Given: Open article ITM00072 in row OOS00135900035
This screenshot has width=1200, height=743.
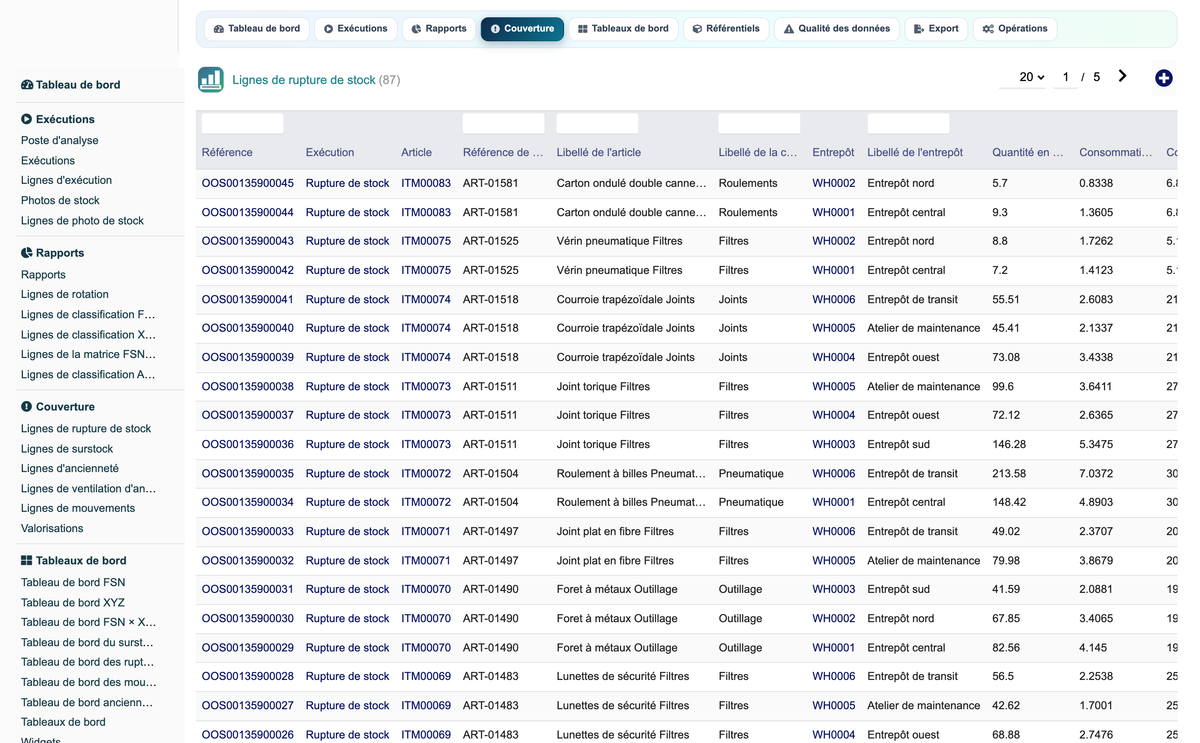Looking at the screenshot, I should click(x=426, y=473).
